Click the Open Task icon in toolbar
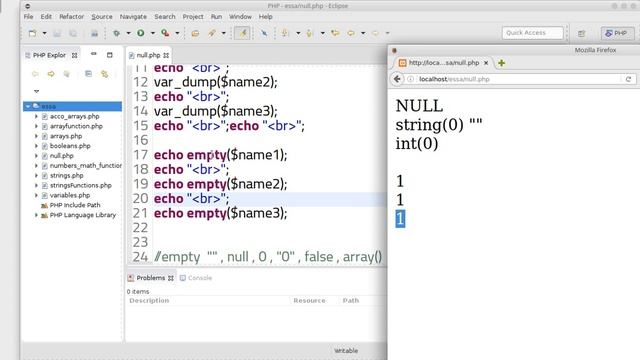Viewport: 640px width, 360px height. [x=195, y=33]
